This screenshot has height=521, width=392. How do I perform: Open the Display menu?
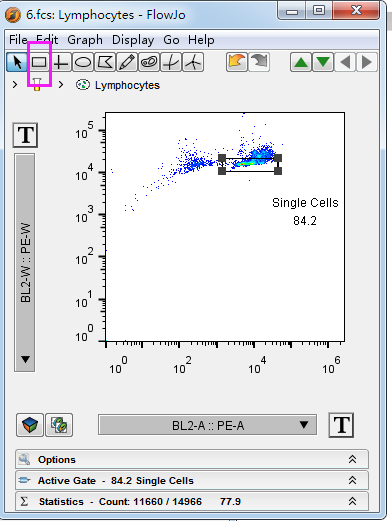tap(133, 40)
